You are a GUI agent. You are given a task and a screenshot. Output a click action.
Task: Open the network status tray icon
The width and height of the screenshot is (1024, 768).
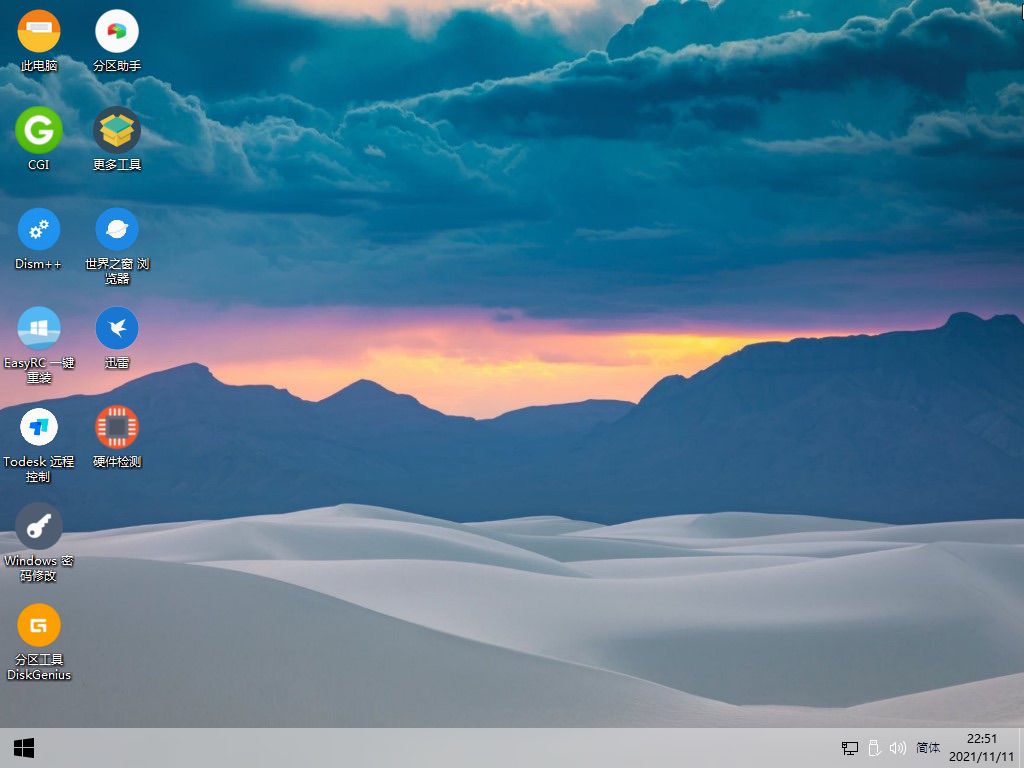[x=849, y=747]
